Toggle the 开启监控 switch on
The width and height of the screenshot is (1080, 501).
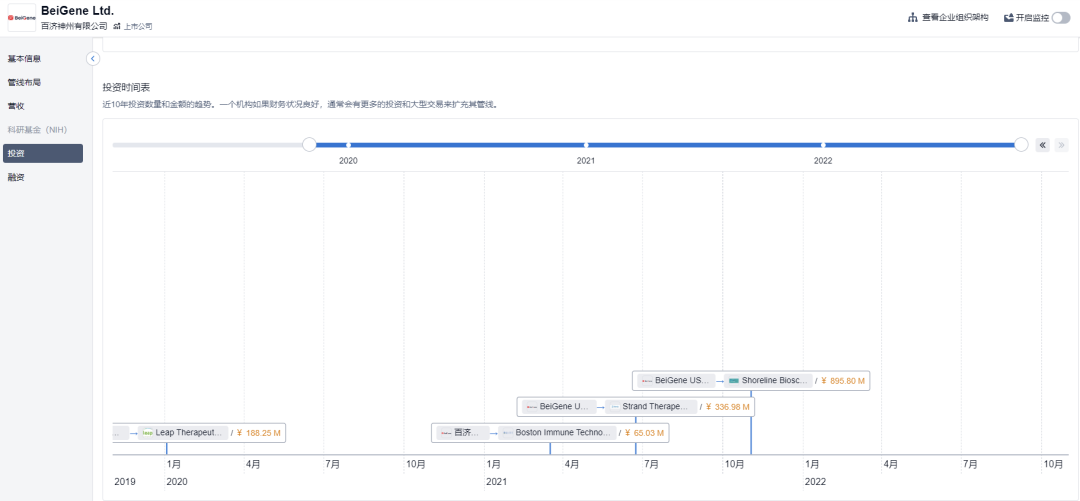coord(1060,18)
